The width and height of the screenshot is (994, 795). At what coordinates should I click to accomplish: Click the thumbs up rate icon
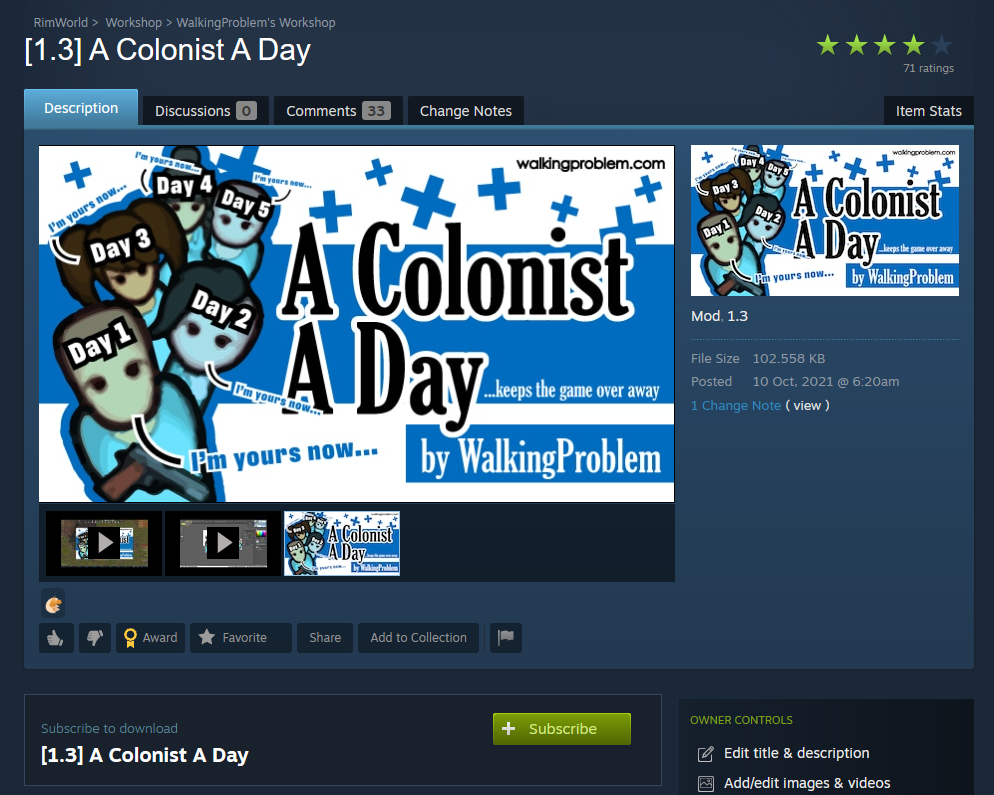56,638
